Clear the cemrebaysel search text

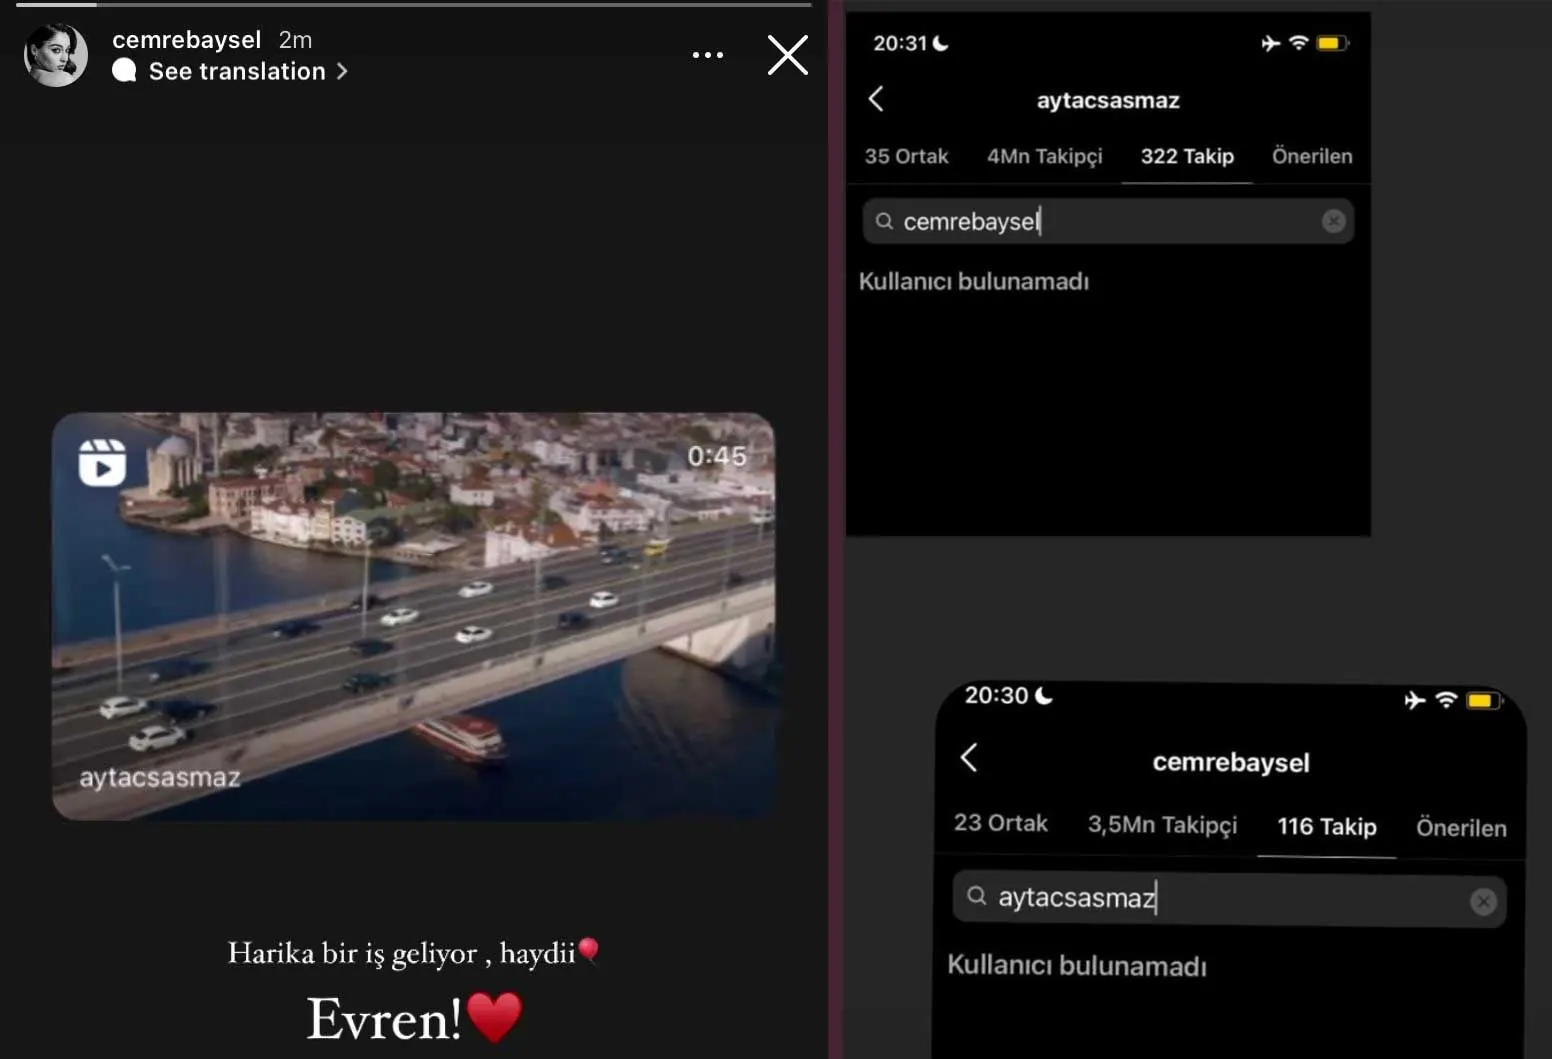pos(1333,221)
